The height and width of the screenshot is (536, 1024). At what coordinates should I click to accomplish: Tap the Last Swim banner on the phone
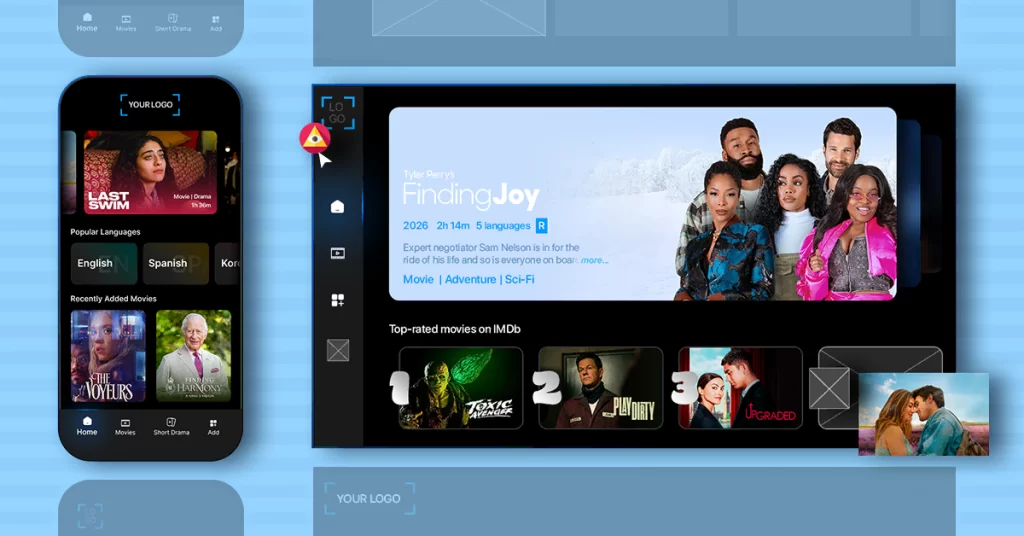tap(150, 172)
